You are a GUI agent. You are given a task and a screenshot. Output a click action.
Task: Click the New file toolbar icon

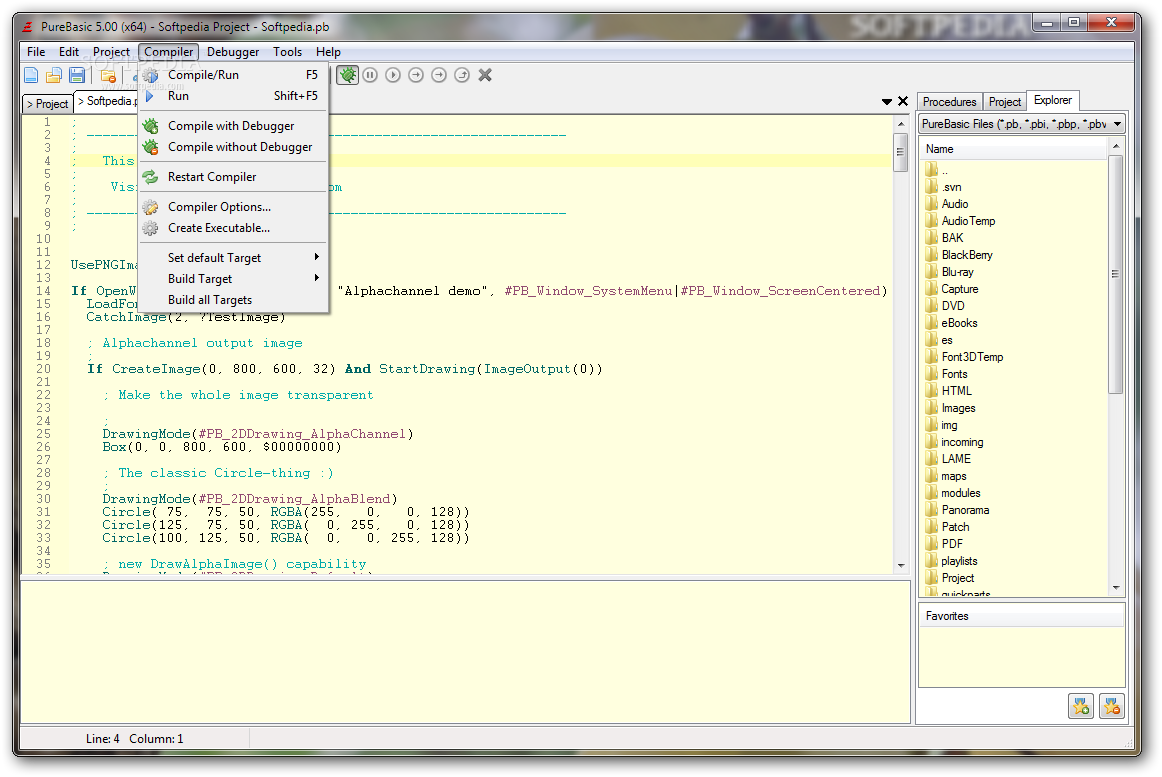point(31,75)
